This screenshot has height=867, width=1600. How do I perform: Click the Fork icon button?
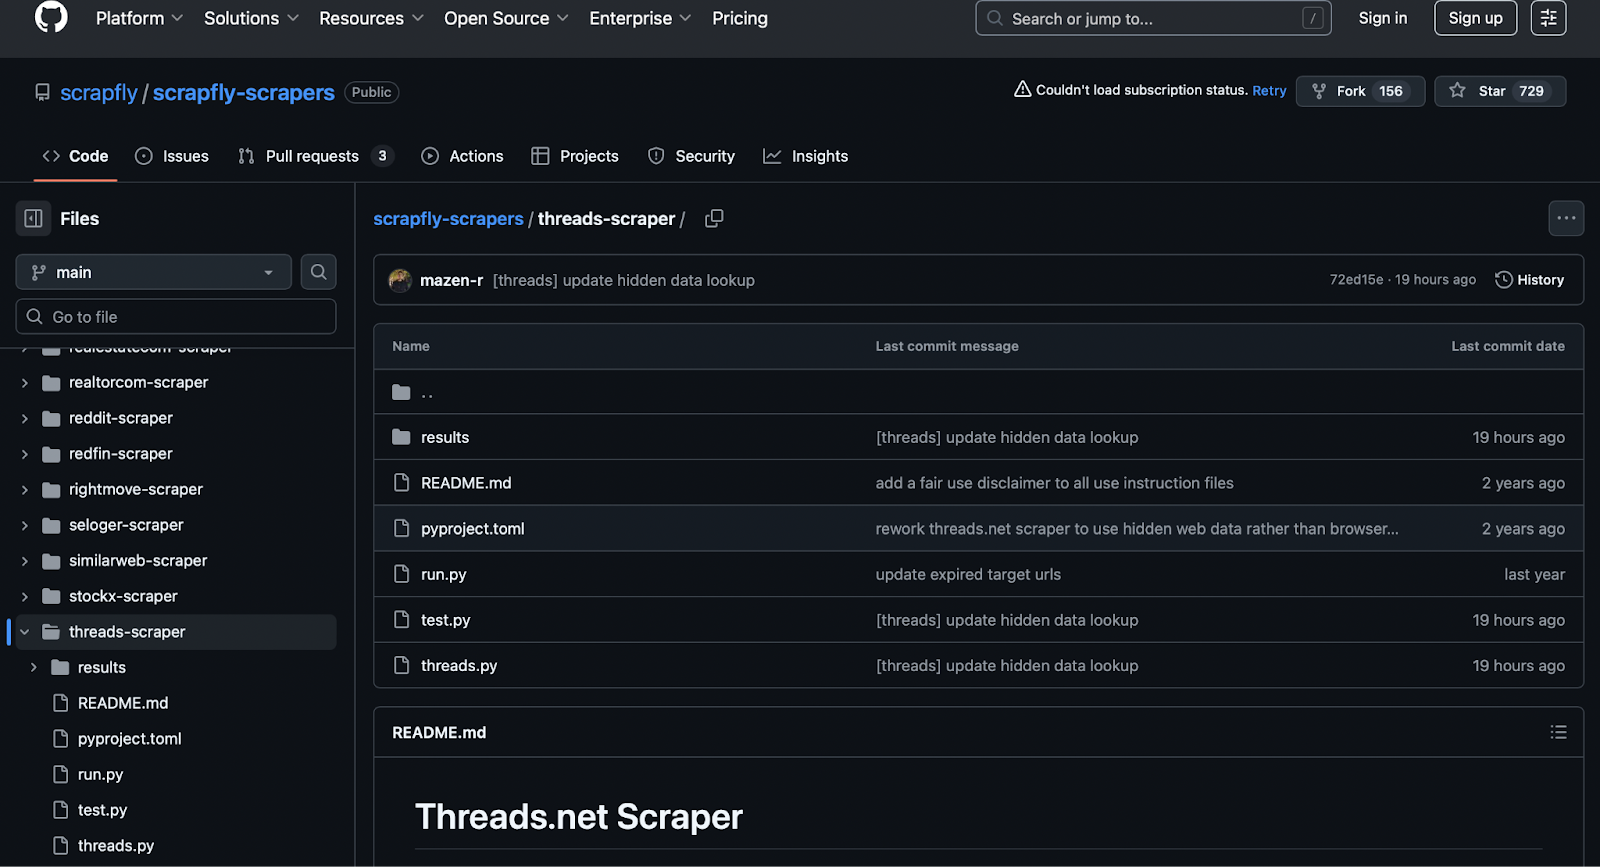tap(1318, 91)
